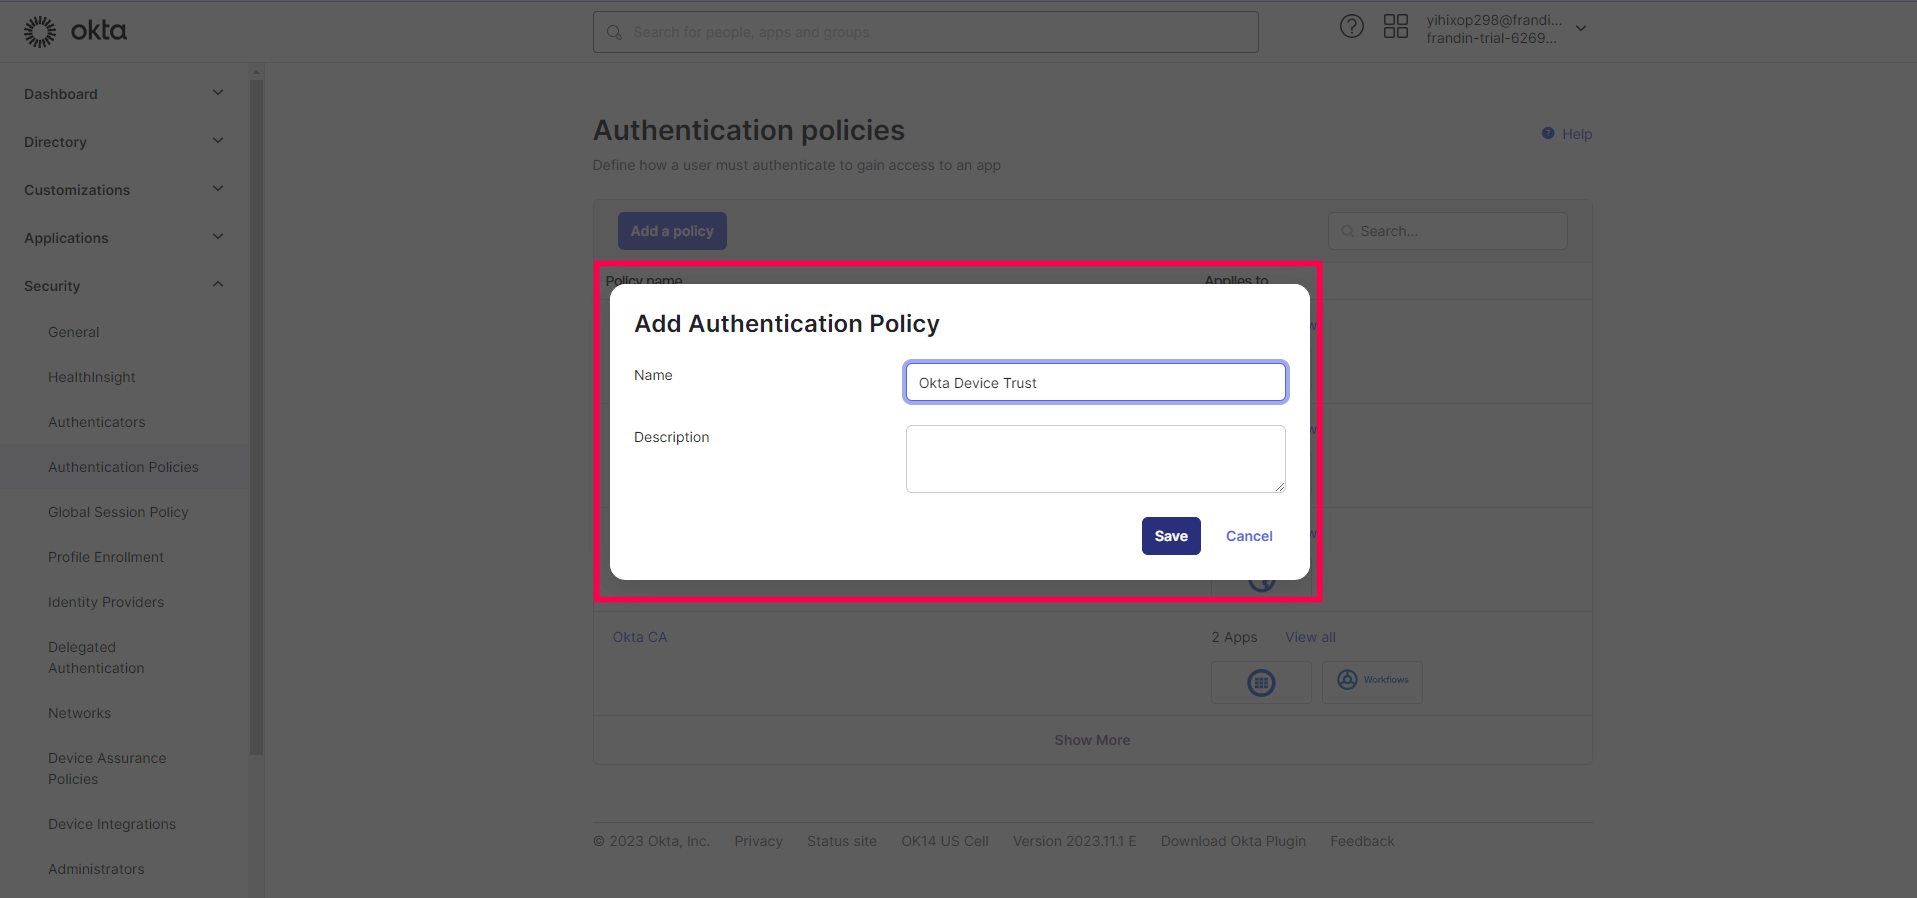Expand the Applications sidebar chevron
Viewport: 1917px width, 898px height.
coord(218,237)
